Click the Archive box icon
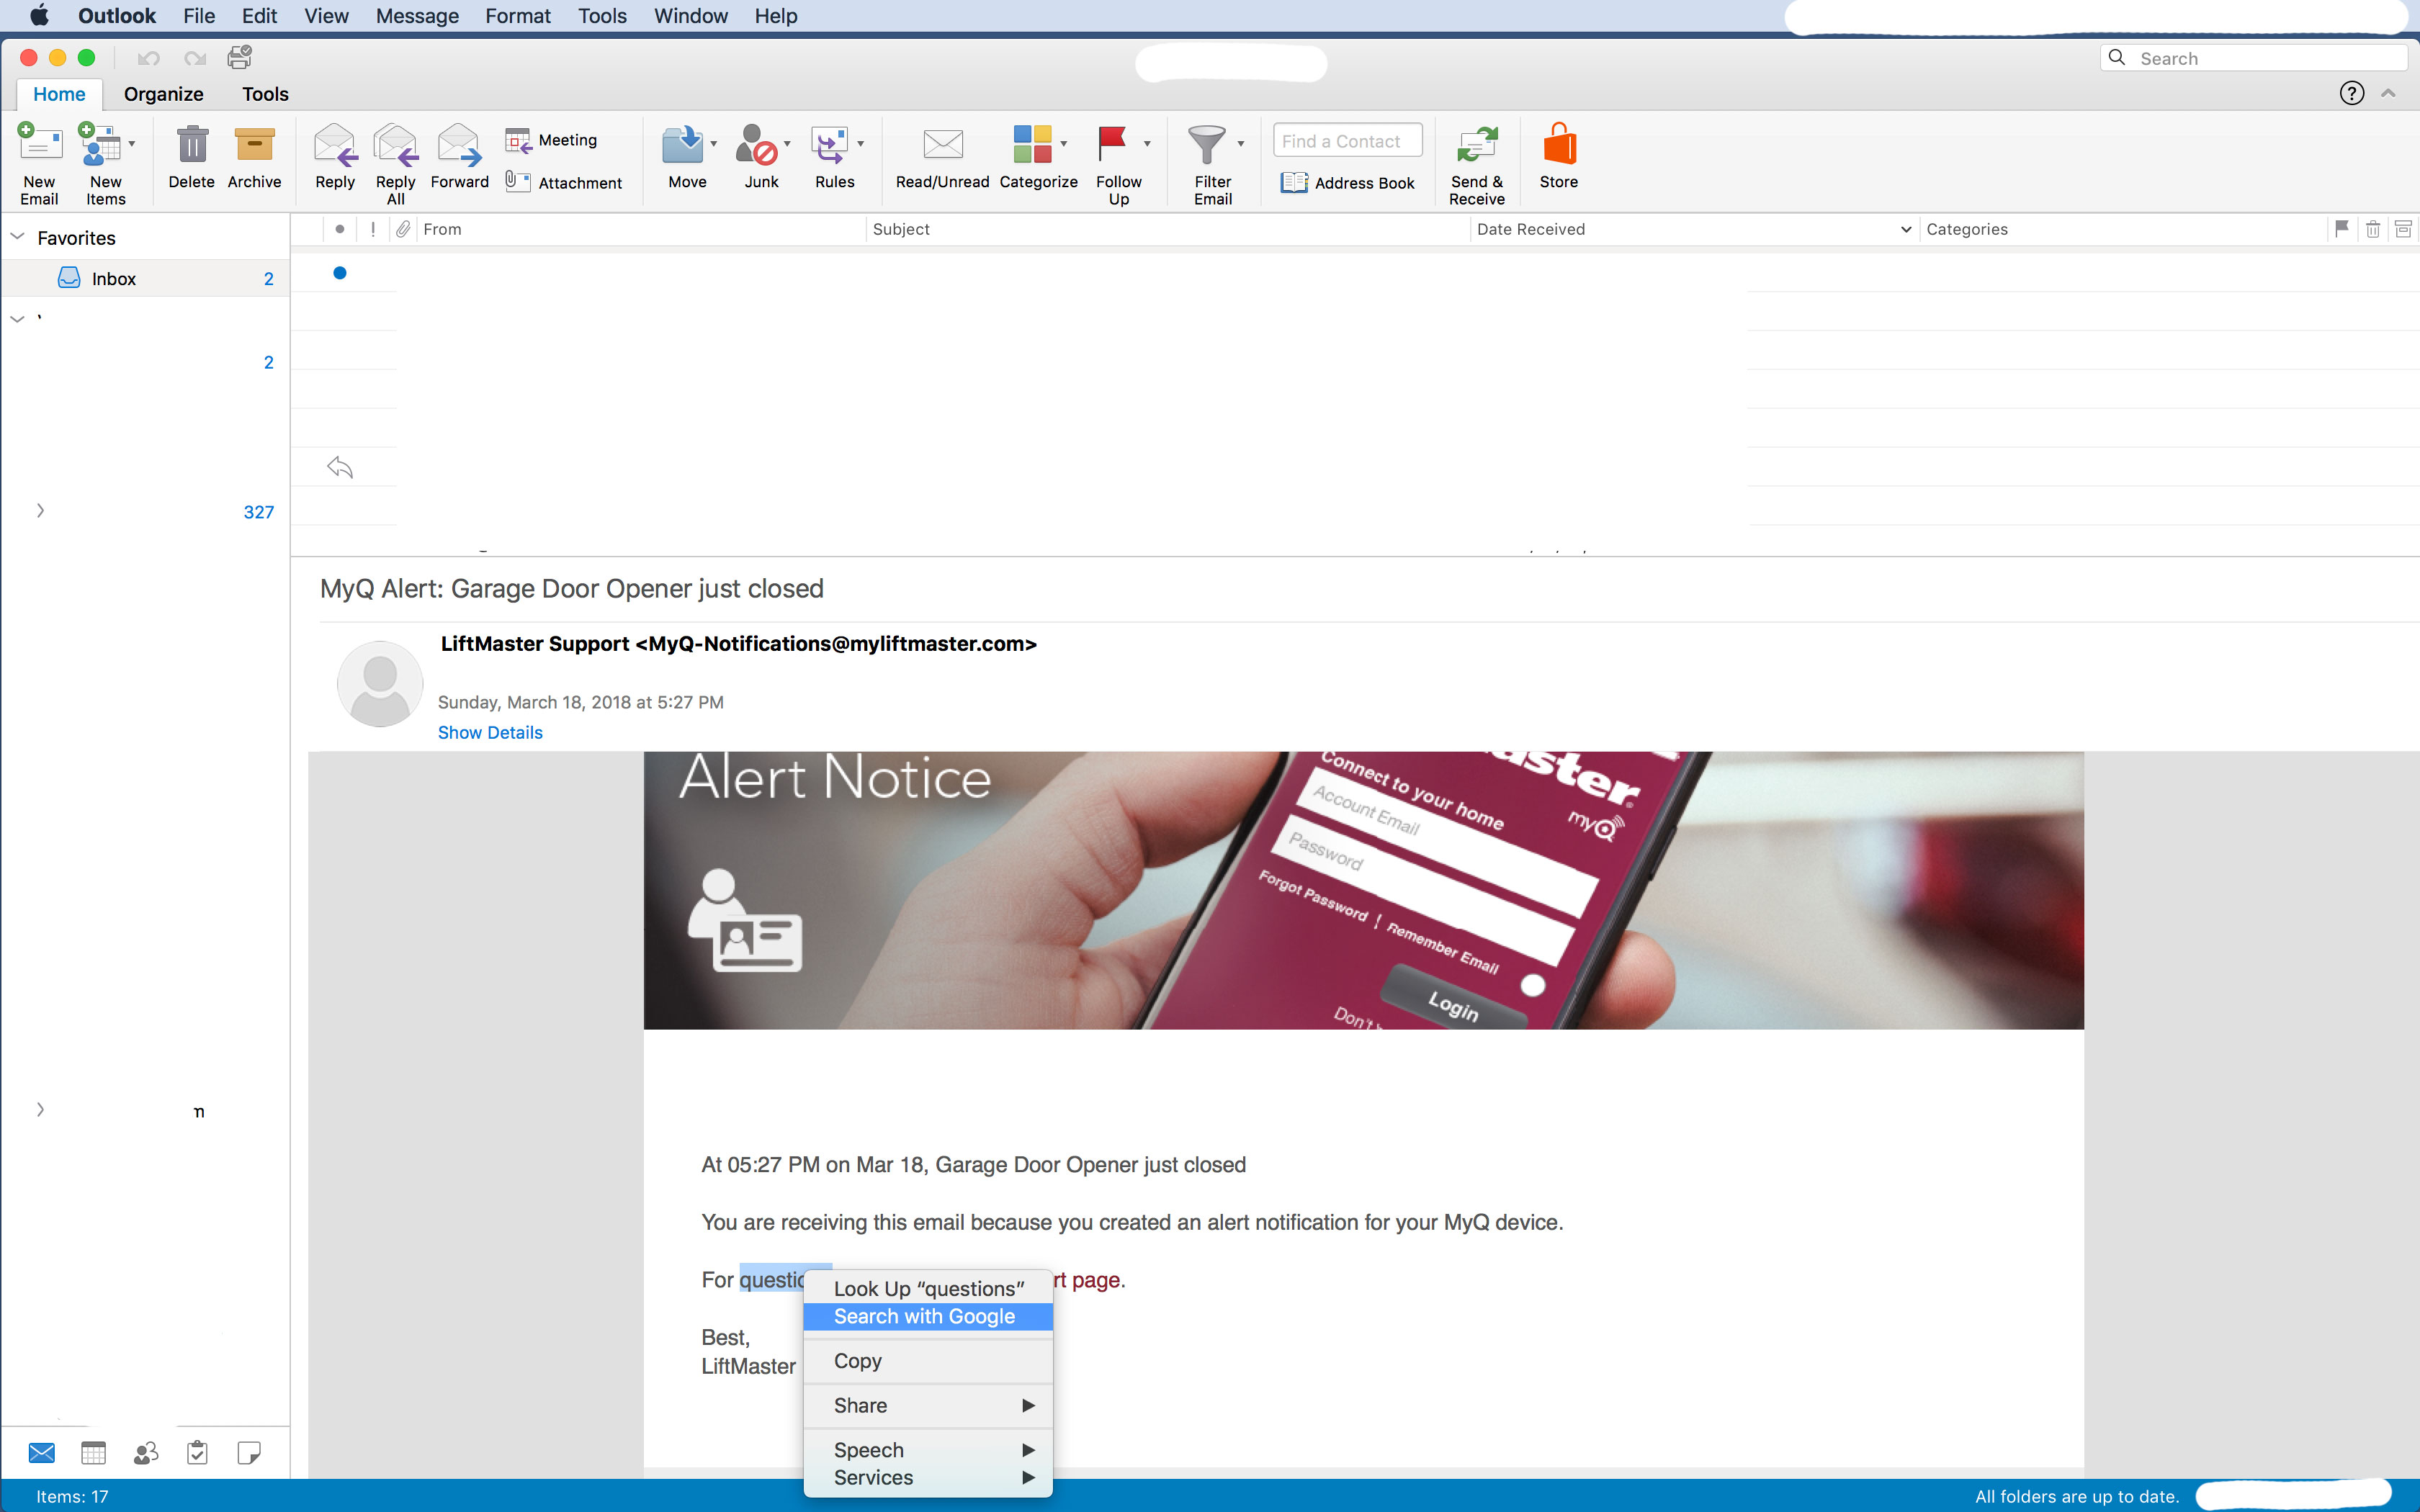The image size is (2420, 1512). [x=254, y=145]
